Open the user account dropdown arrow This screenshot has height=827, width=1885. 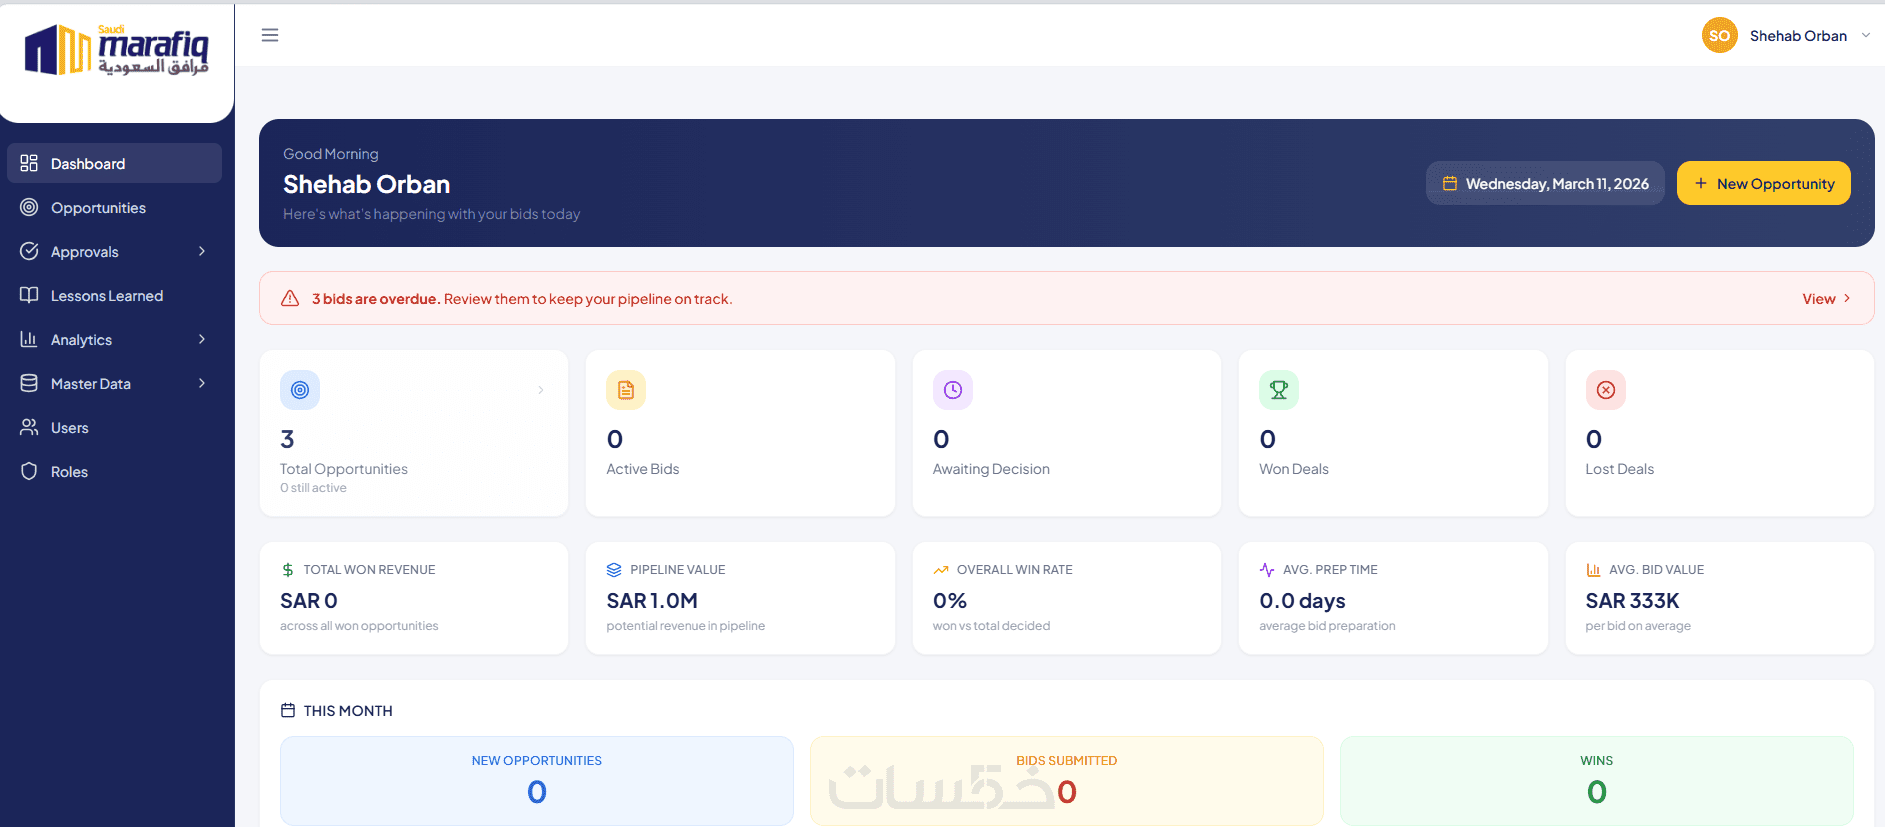pyautogui.click(x=1866, y=35)
